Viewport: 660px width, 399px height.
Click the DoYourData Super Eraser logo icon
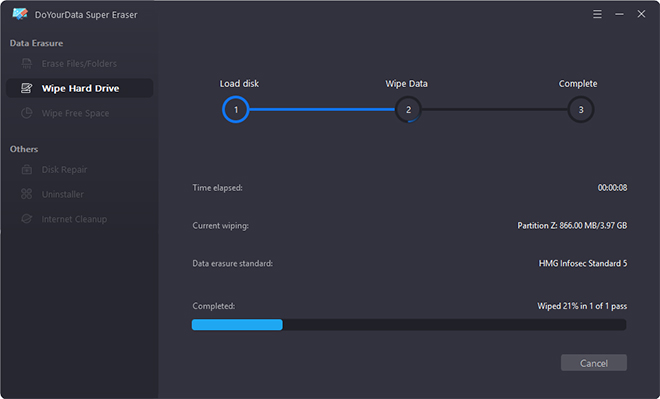tap(20, 14)
